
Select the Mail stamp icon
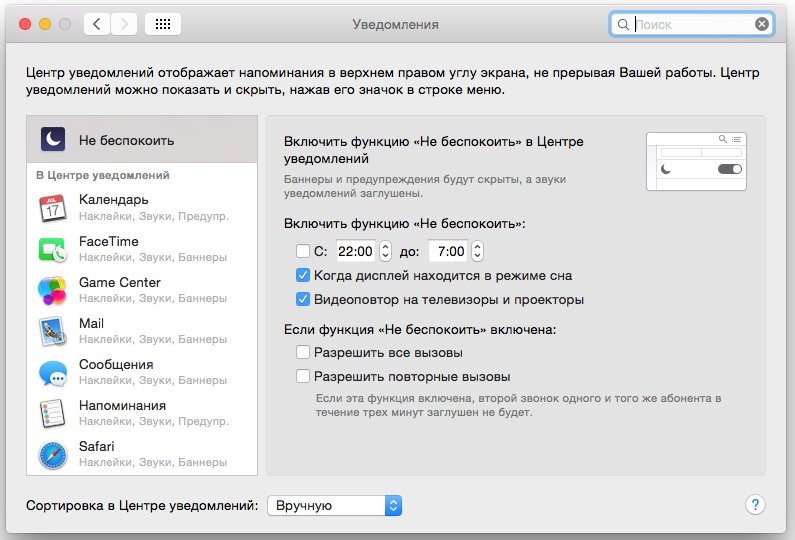point(52,331)
